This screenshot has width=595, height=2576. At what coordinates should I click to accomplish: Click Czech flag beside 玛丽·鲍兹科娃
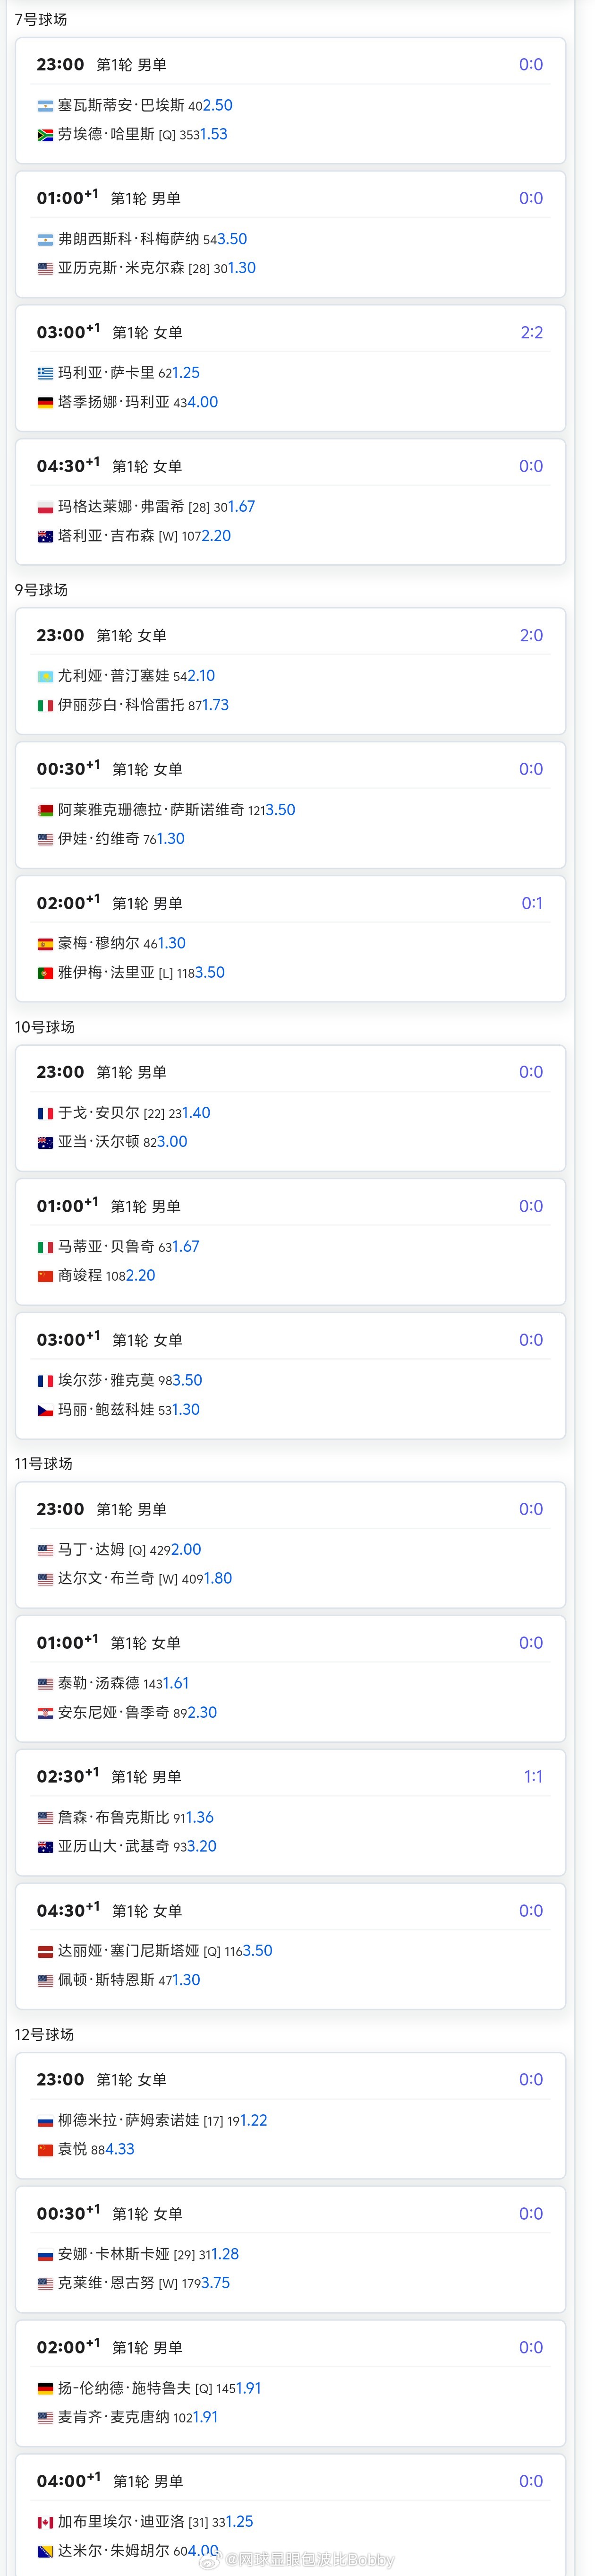[x=45, y=1410]
